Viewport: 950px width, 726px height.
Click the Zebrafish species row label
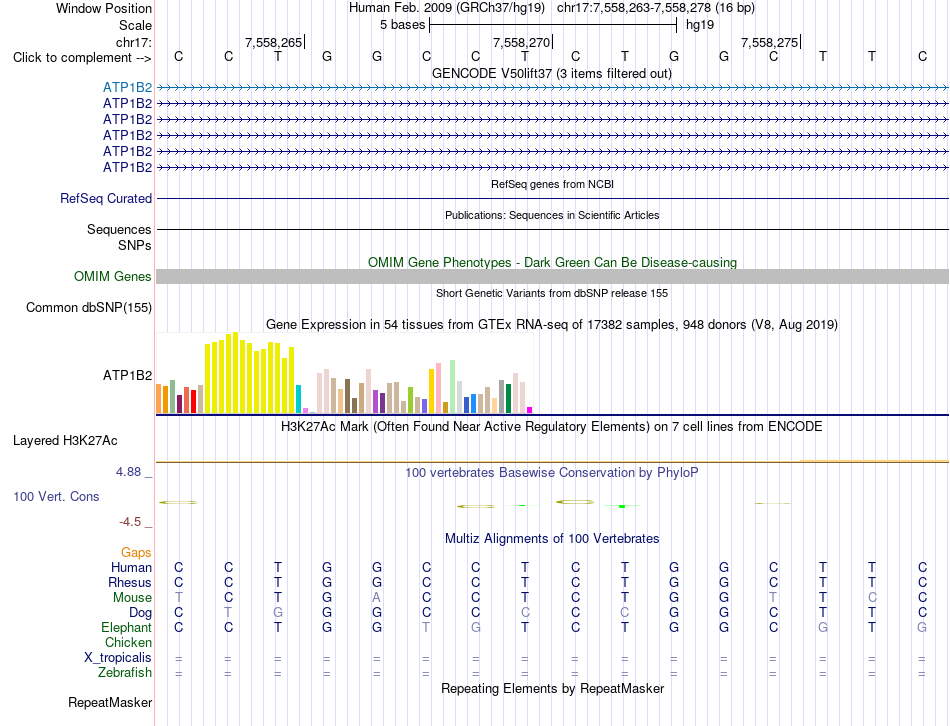[125, 673]
